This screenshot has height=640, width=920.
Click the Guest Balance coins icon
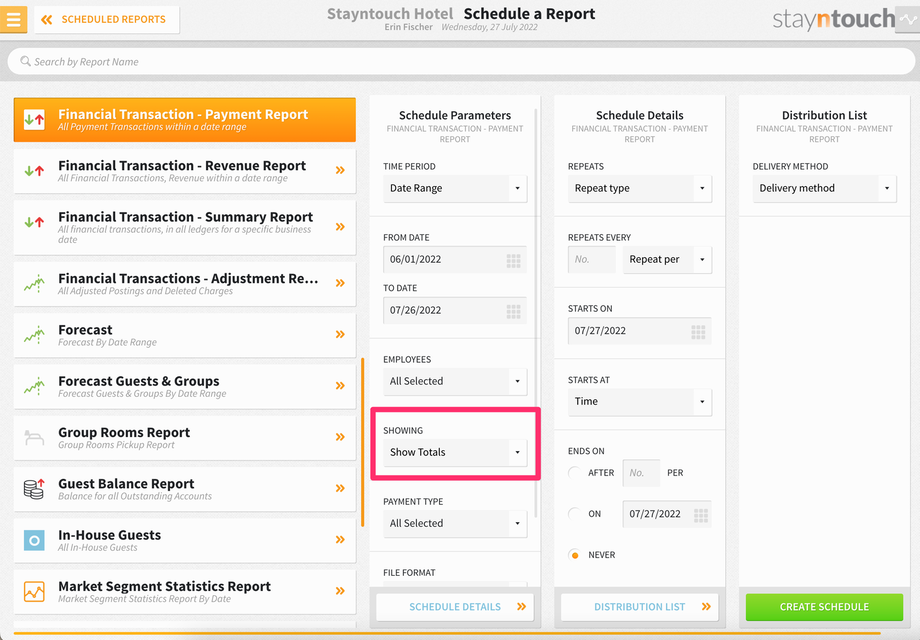click(x=34, y=489)
